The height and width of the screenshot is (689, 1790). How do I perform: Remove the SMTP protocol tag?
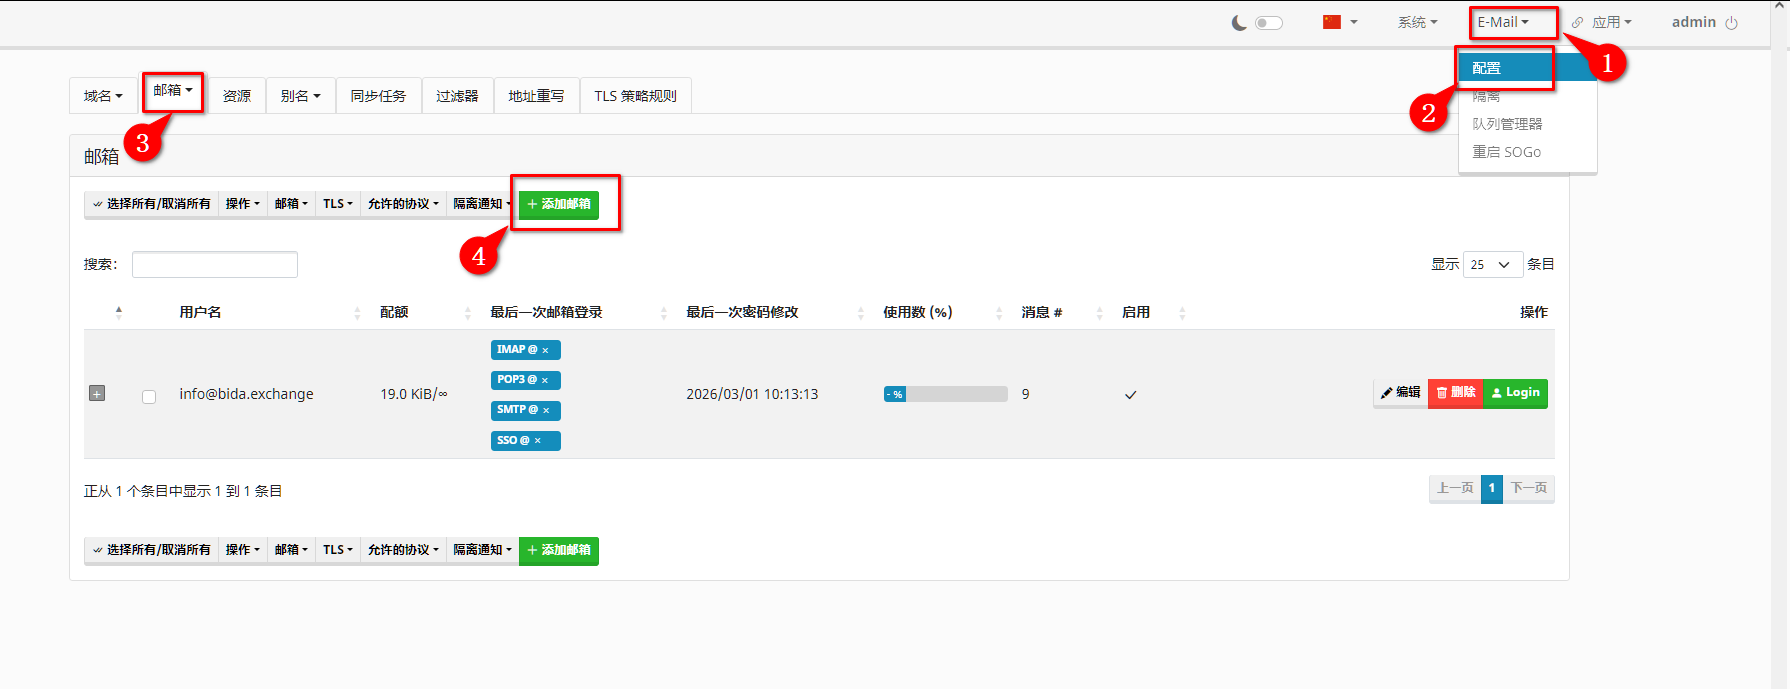coord(546,411)
